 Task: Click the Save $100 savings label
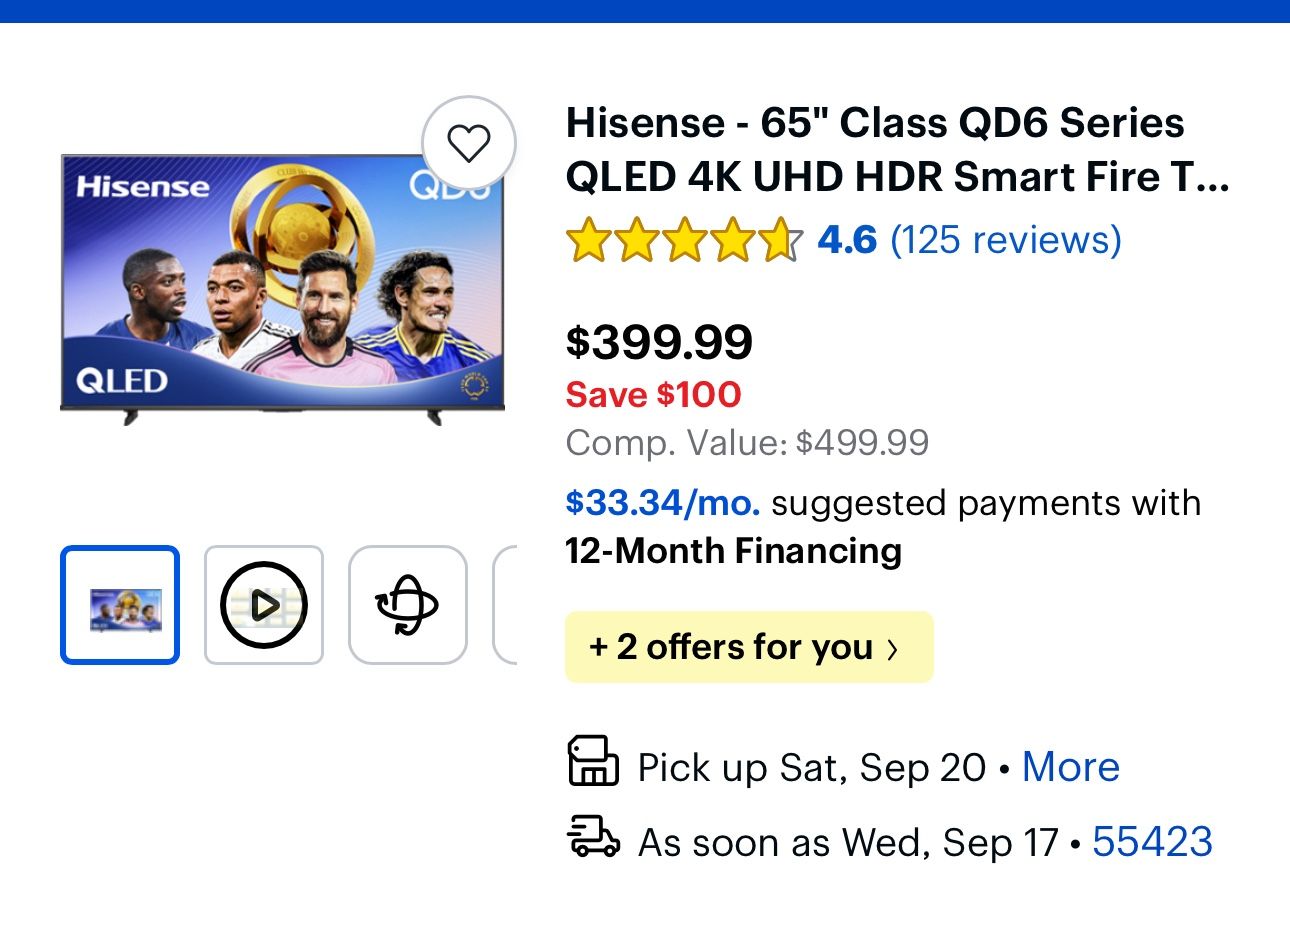tap(653, 395)
